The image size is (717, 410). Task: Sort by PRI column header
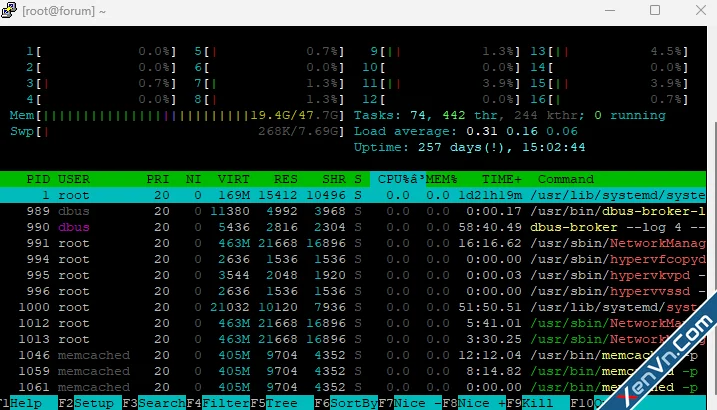click(158, 179)
